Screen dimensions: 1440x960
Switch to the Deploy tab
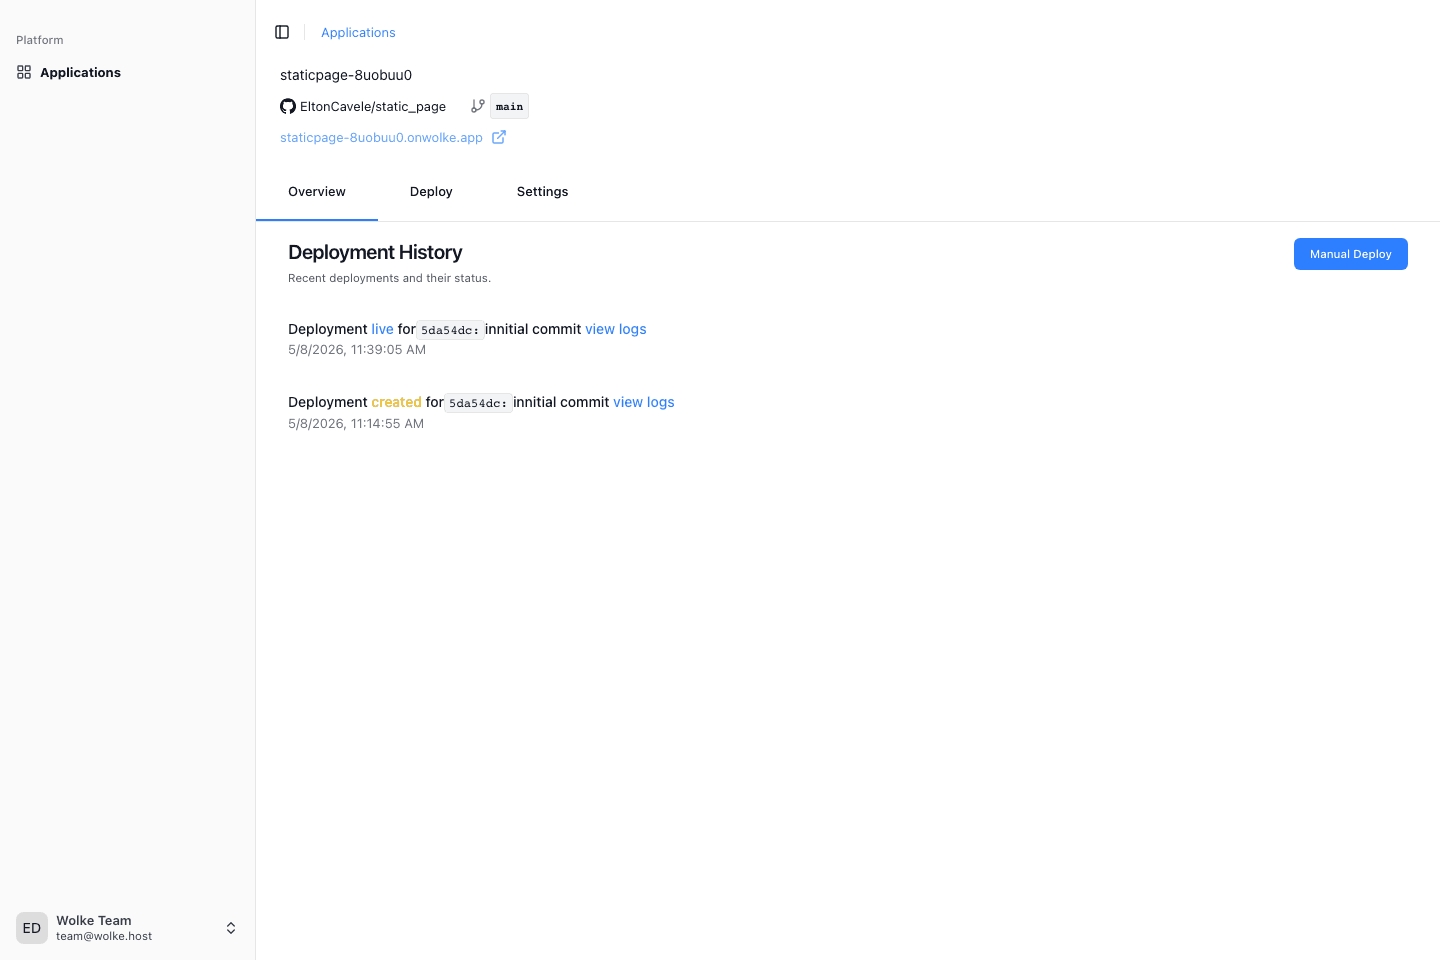pos(431,191)
